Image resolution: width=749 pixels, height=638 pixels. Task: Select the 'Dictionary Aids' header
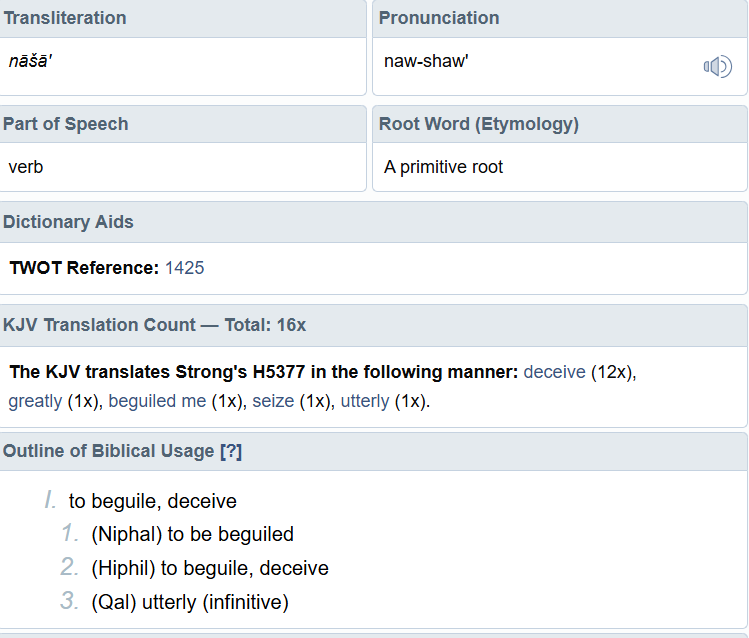point(68,222)
